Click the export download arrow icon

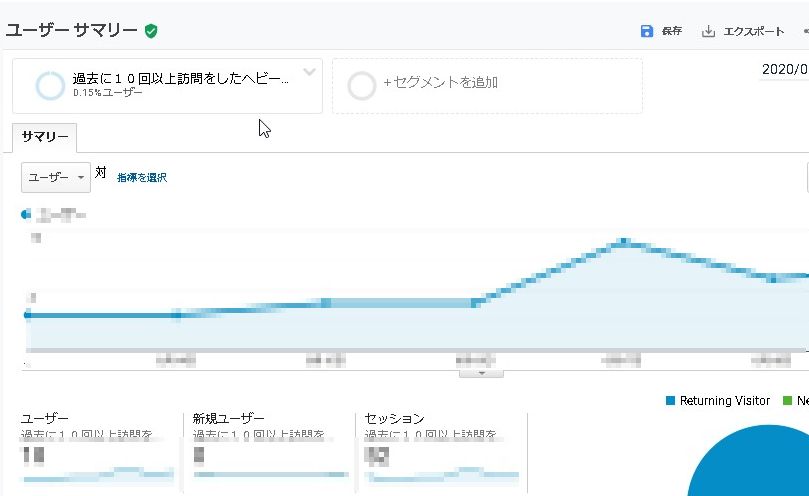tap(709, 31)
